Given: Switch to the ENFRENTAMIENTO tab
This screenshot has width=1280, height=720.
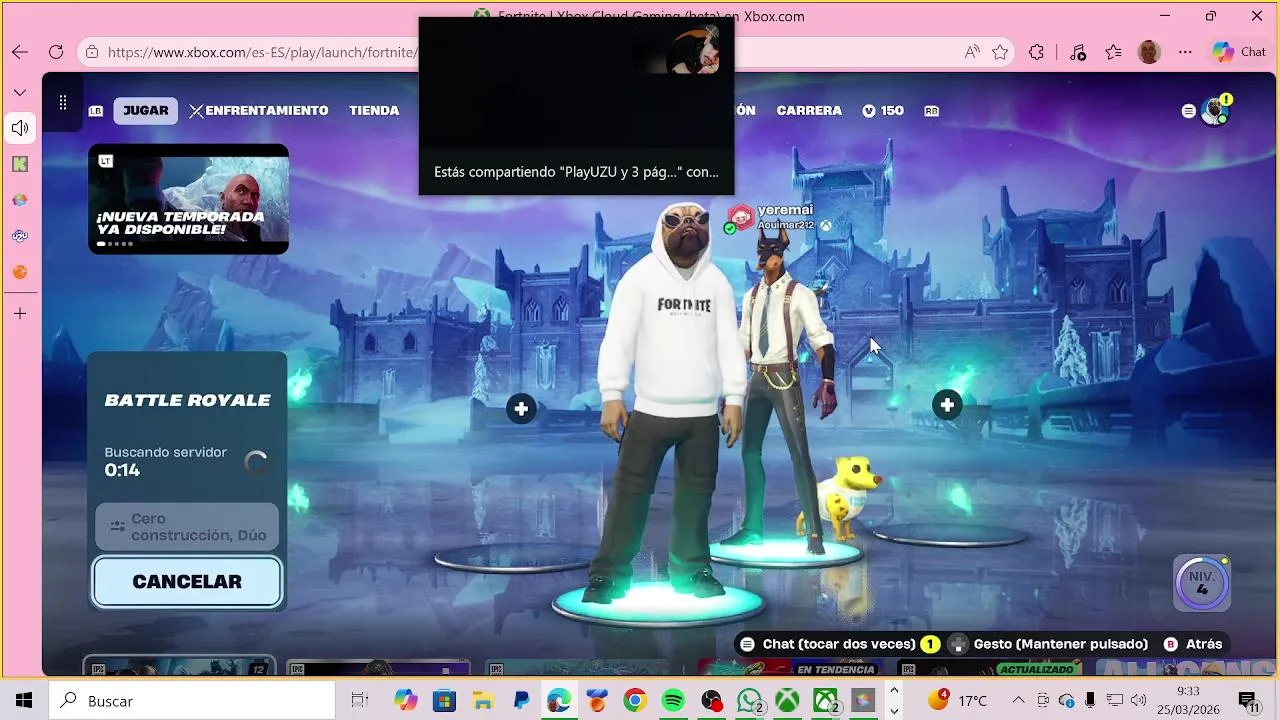Looking at the screenshot, I should [259, 111].
